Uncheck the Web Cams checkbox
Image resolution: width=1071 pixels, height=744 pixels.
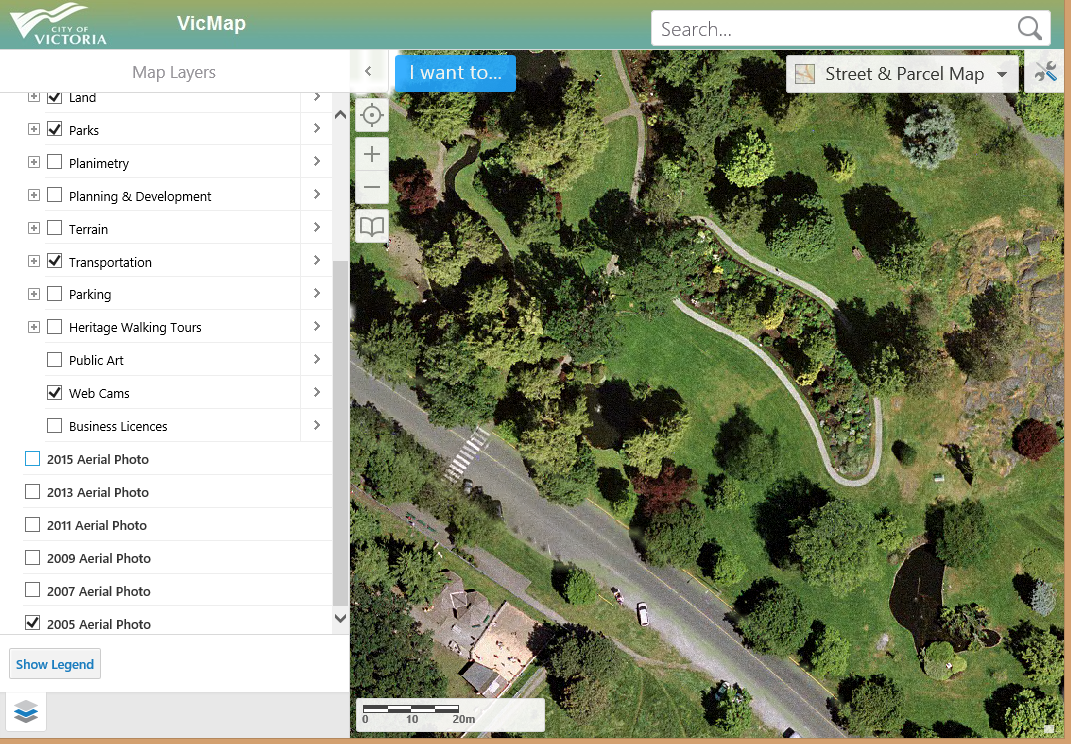click(55, 392)
